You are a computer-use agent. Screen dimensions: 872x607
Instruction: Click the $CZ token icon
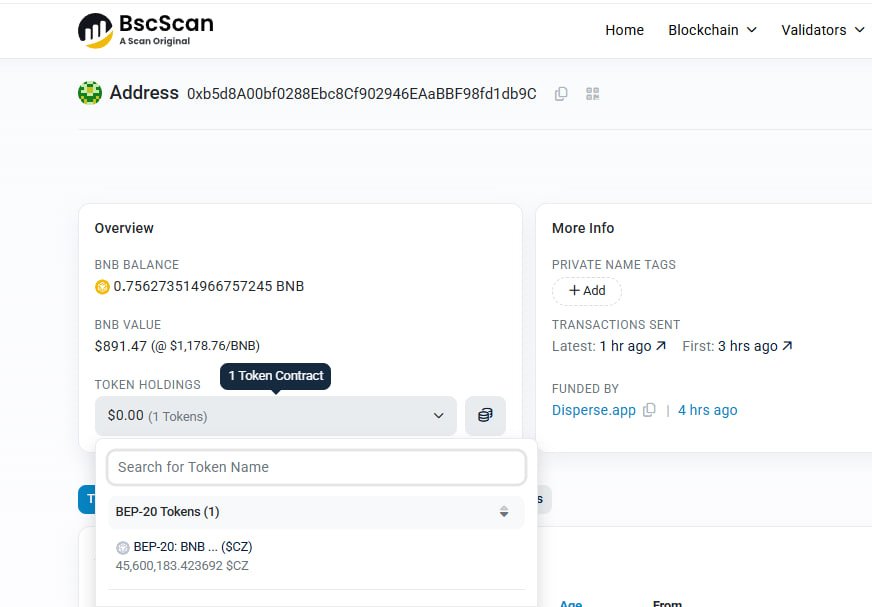pyautogui.click(x=123, y=548)
